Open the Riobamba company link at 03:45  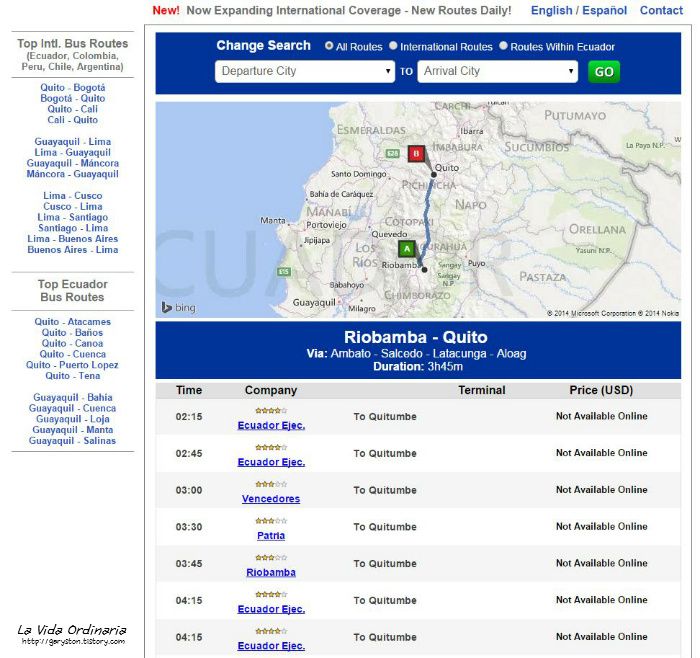click(x=271, y=572)
